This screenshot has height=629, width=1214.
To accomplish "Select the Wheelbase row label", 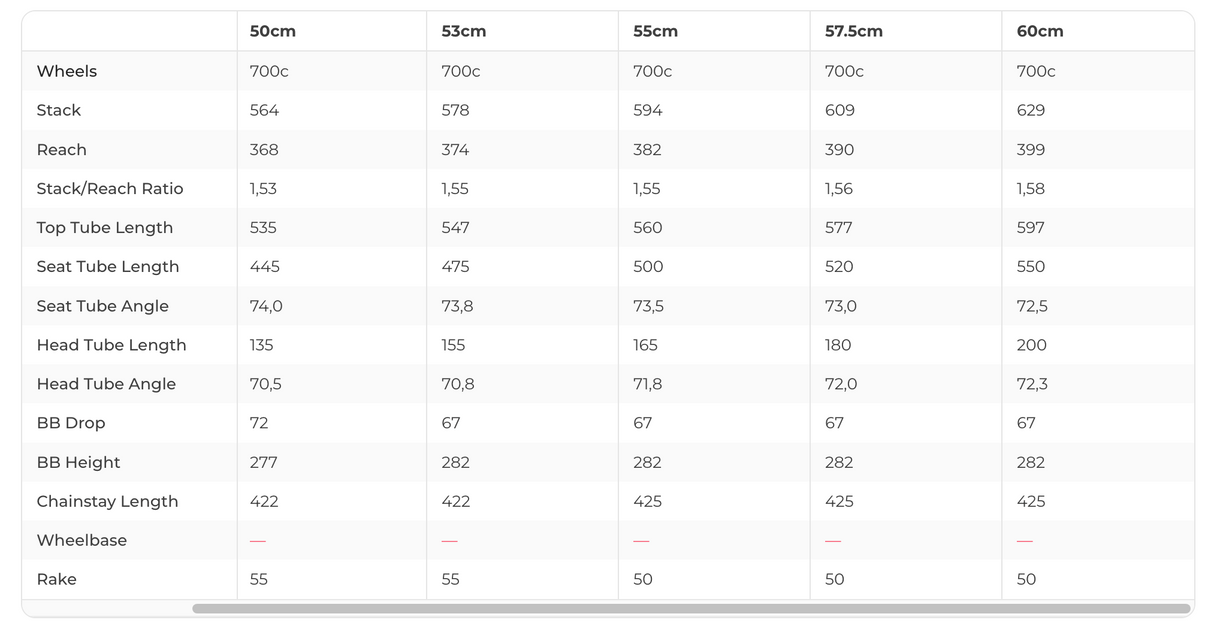I will tap(82, 540).
